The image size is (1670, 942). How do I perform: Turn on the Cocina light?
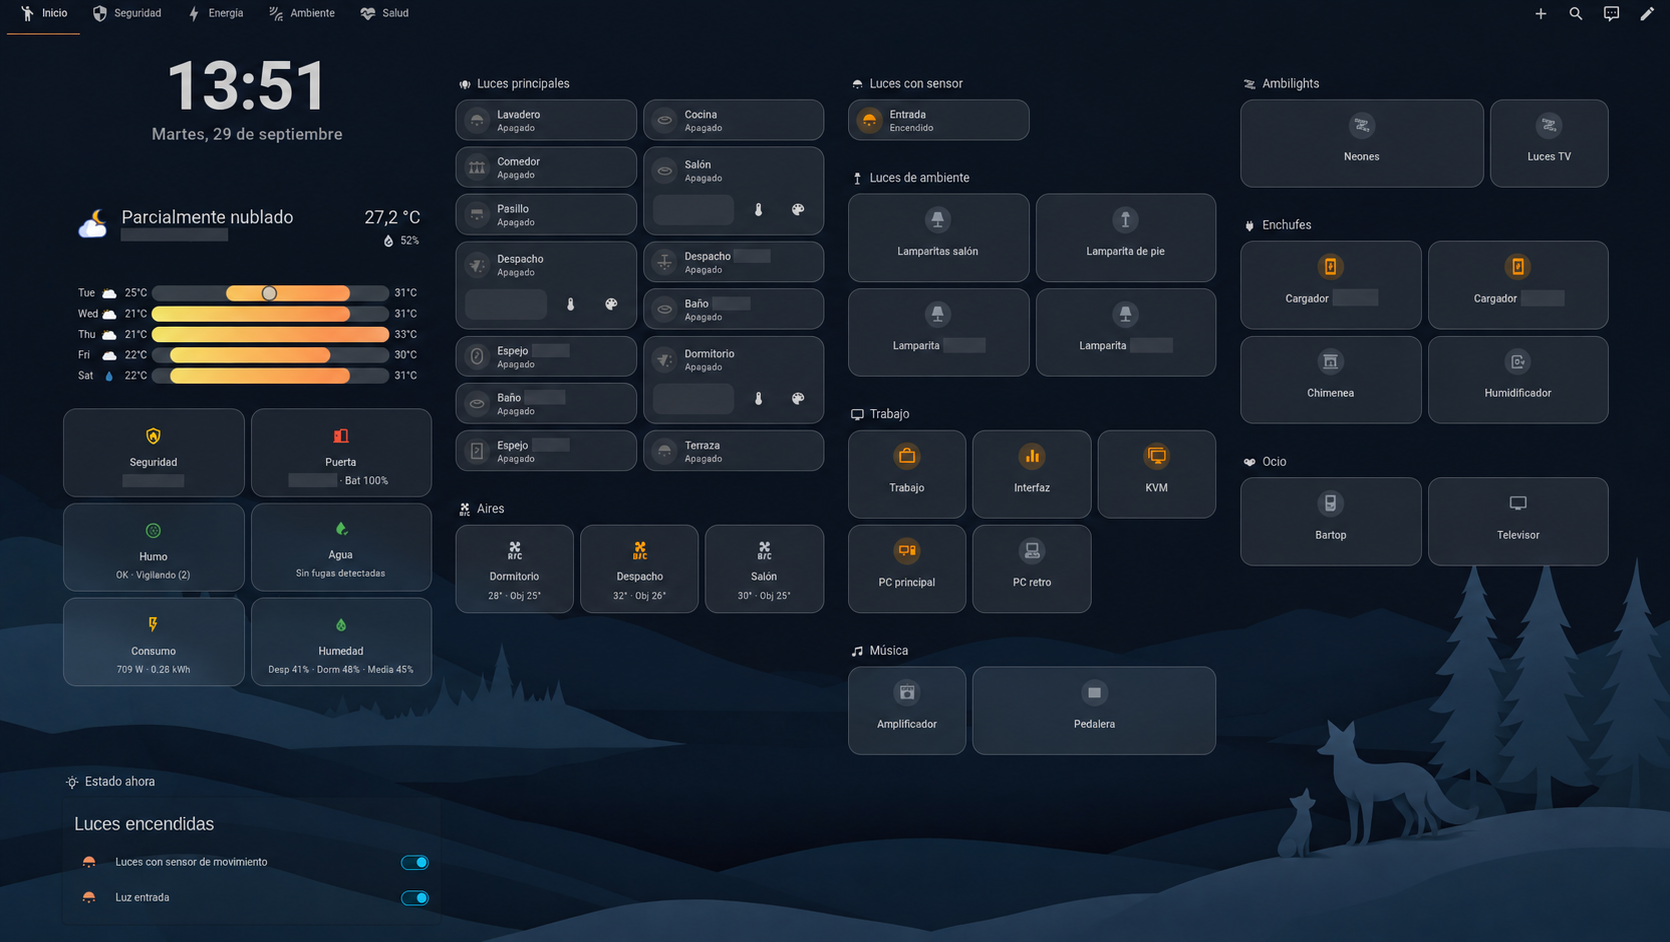[733, 120]
